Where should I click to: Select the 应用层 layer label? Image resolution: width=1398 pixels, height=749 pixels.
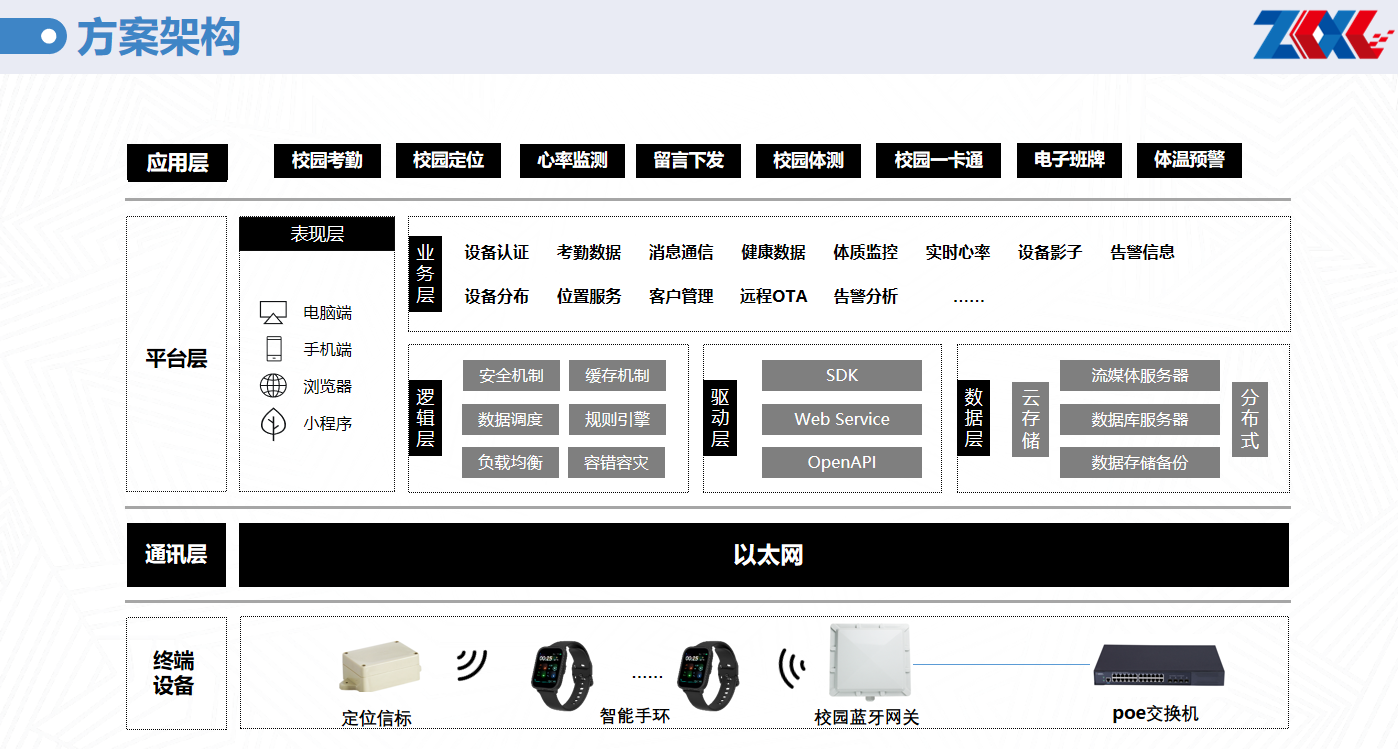[x=177, y=163]
